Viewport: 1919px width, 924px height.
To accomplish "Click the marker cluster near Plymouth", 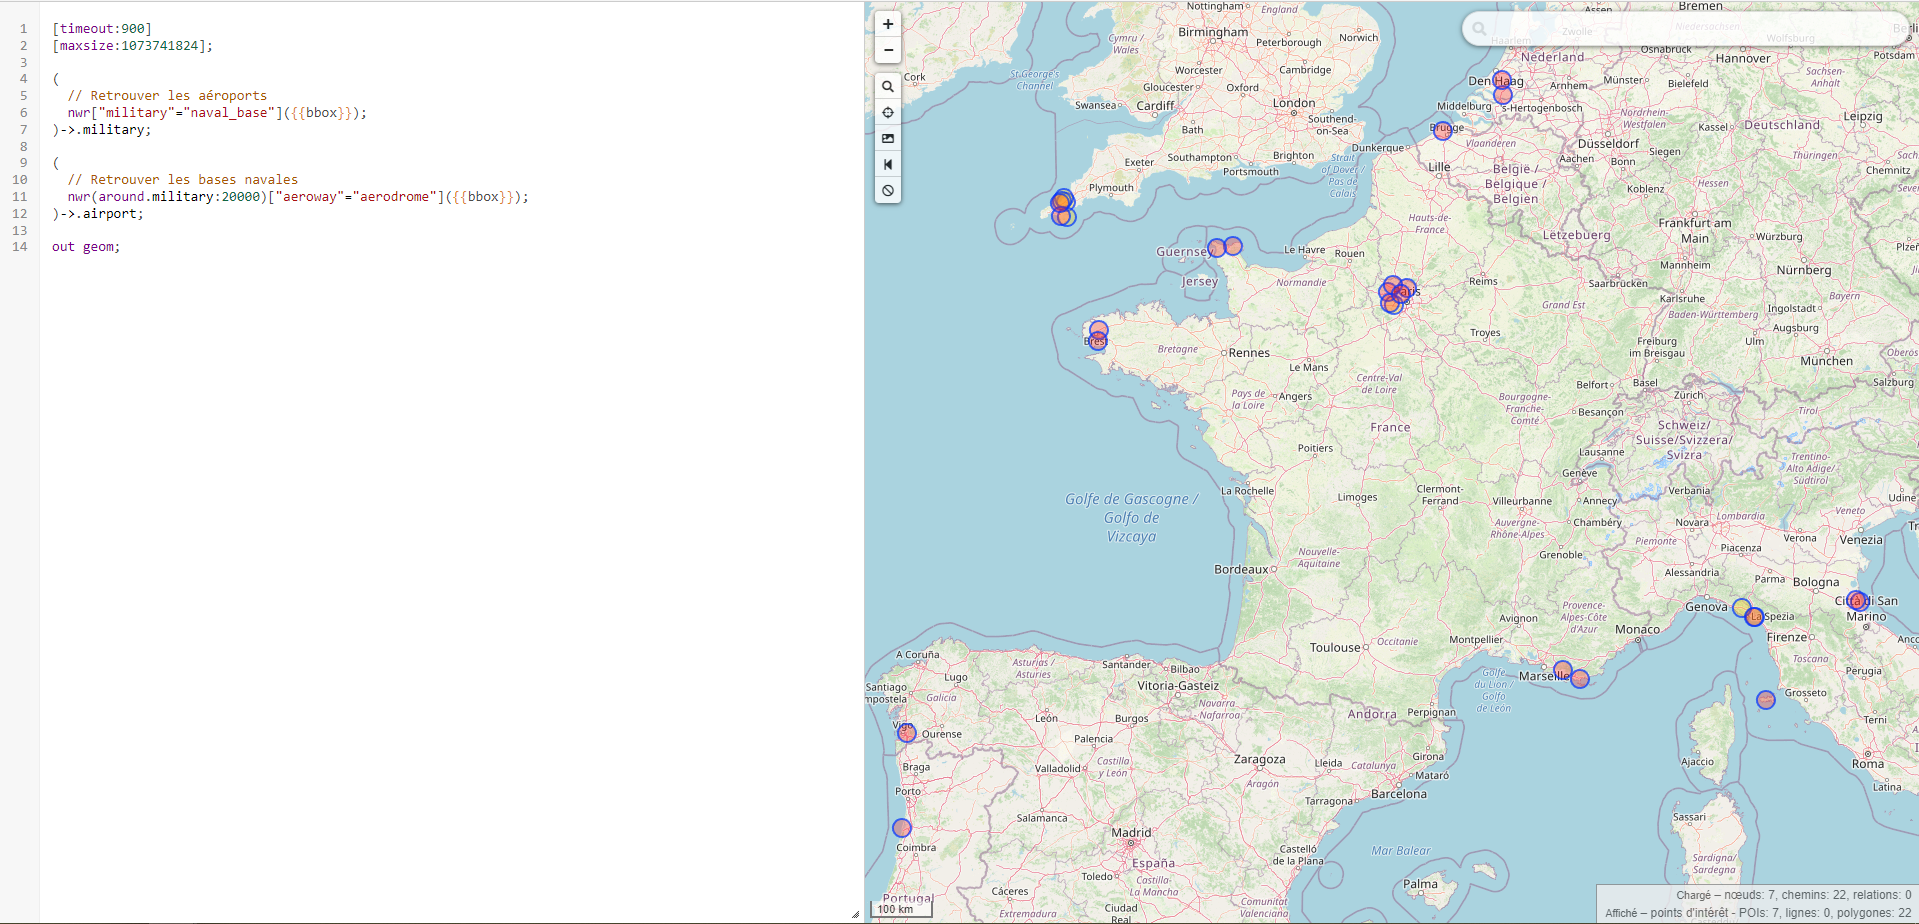I will pyautogui.click(x=1063, y=208).
